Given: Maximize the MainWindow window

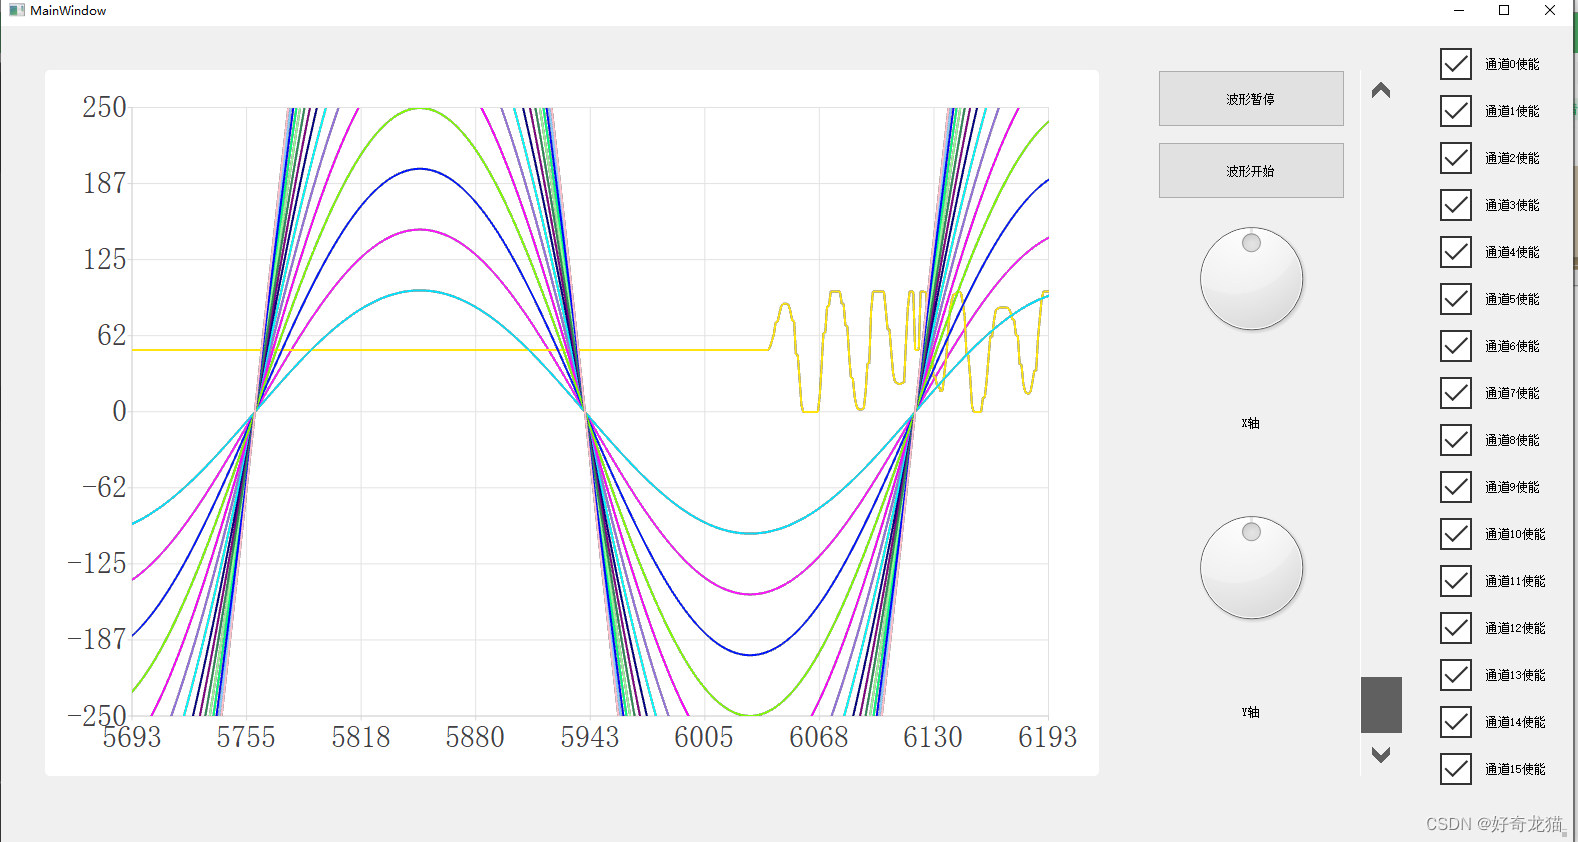Looking at the screenshot, I should coord(1504,10).
